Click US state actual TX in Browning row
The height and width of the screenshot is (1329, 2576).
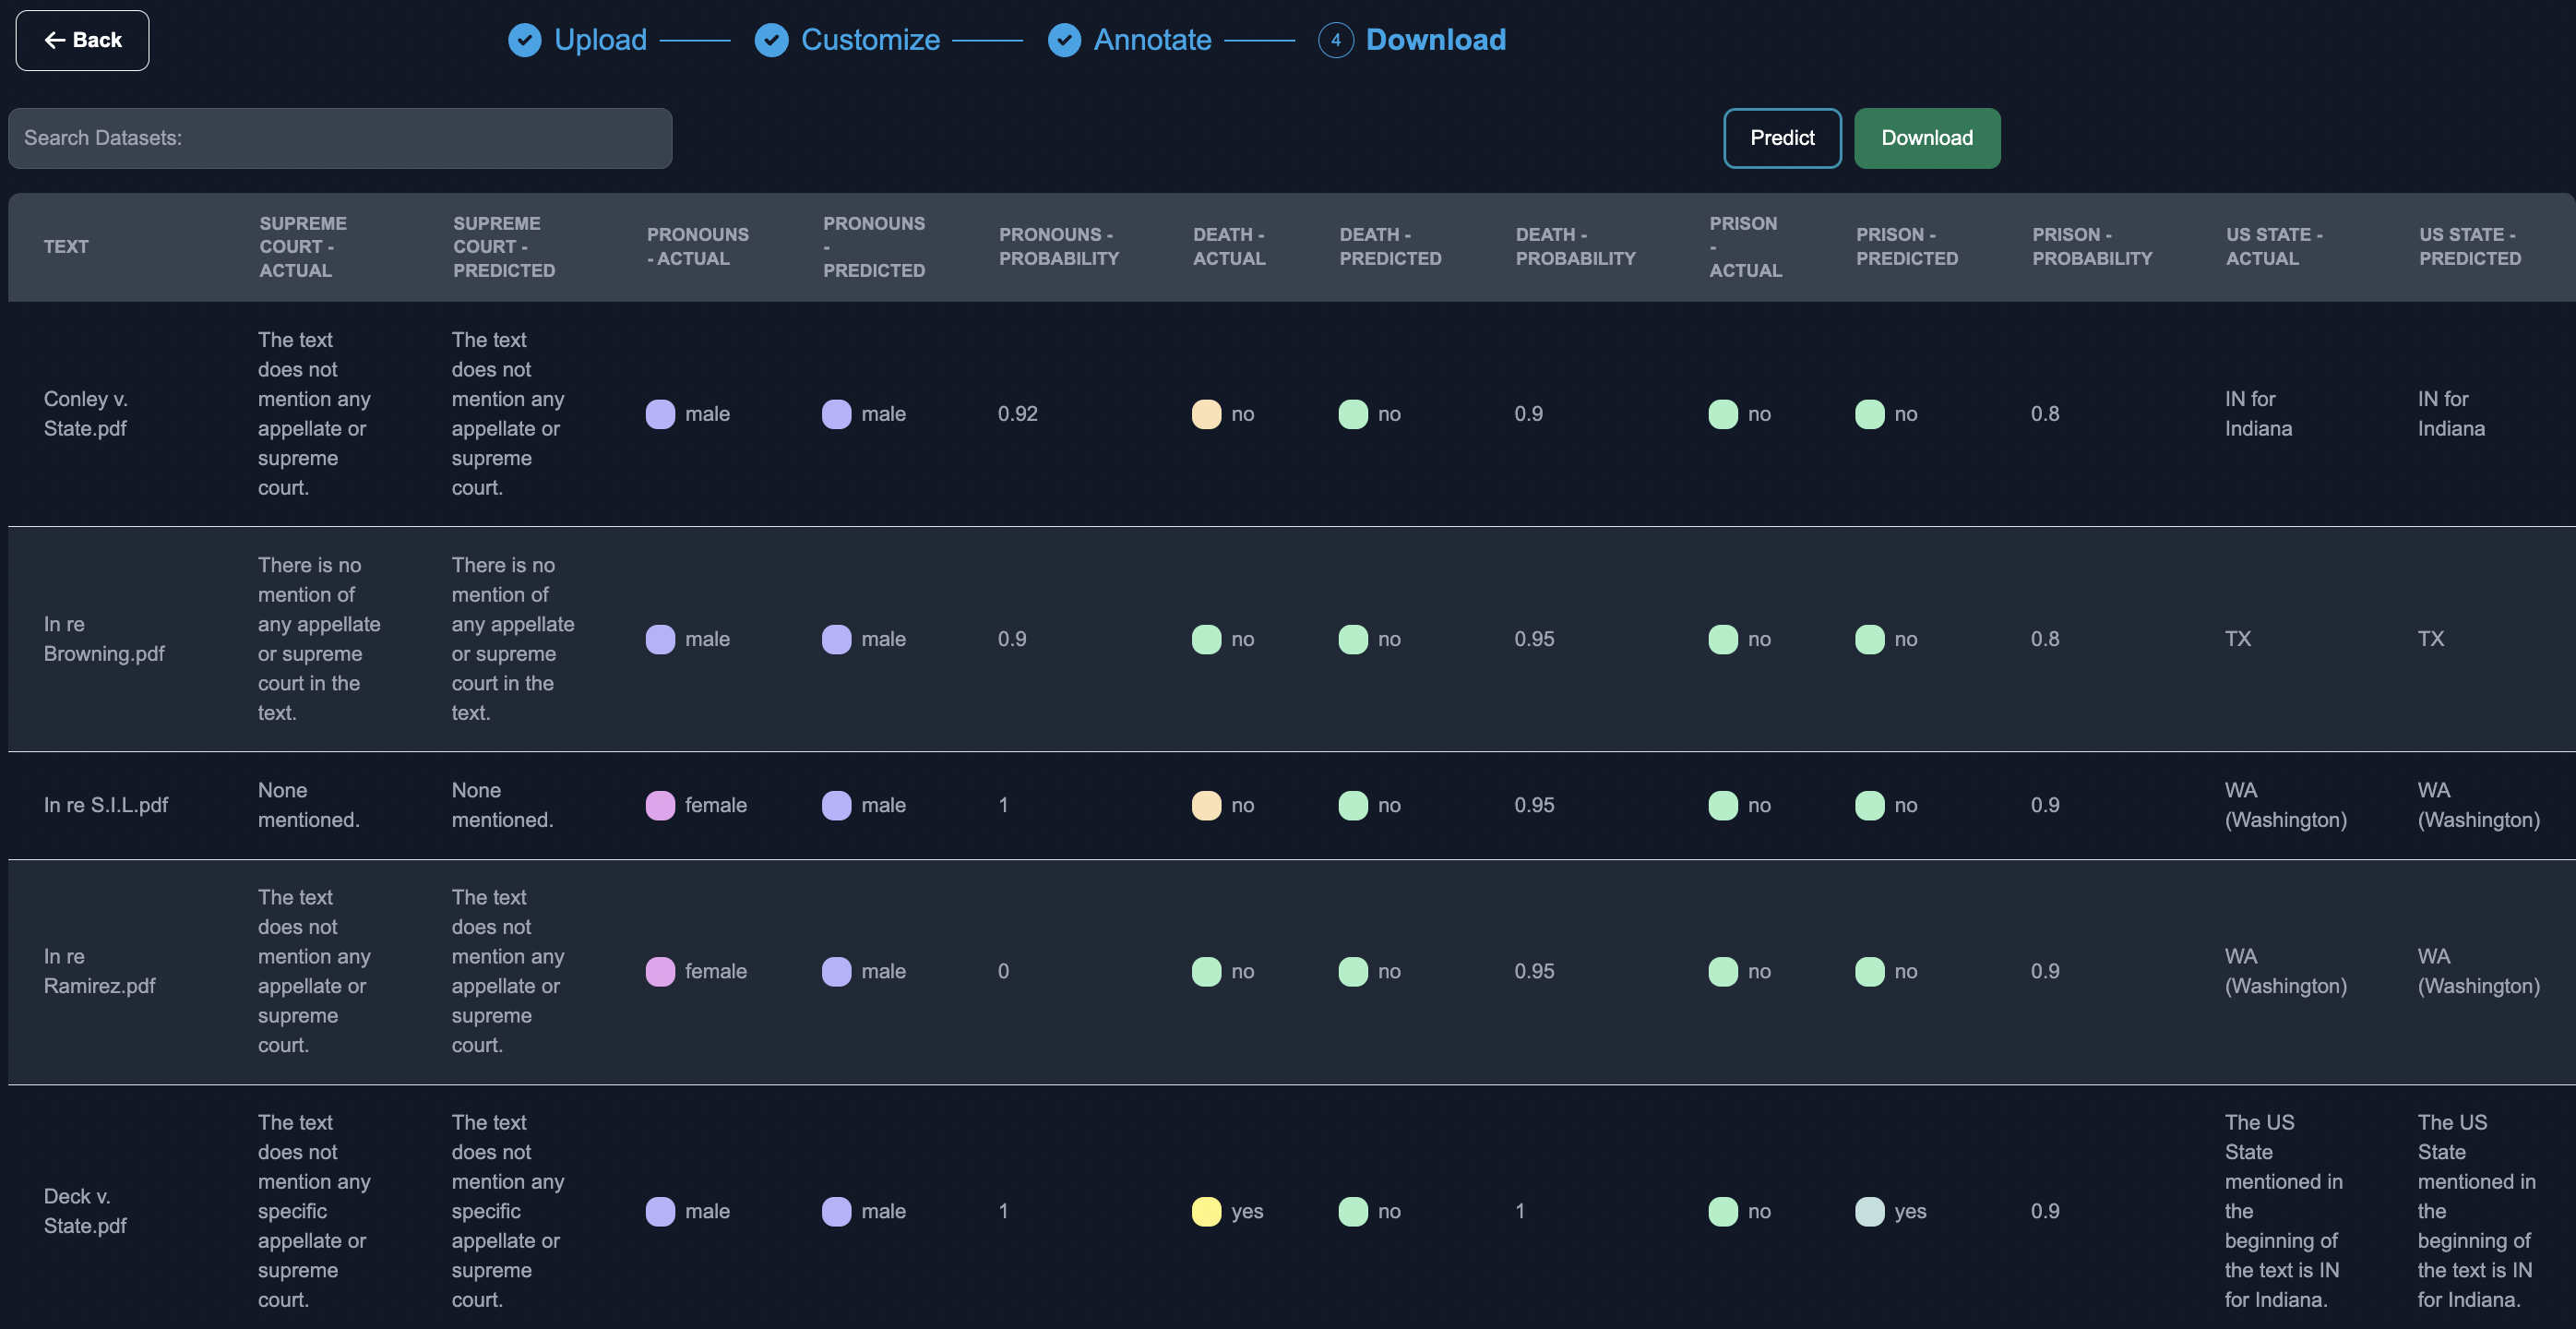click(2238, 639)
